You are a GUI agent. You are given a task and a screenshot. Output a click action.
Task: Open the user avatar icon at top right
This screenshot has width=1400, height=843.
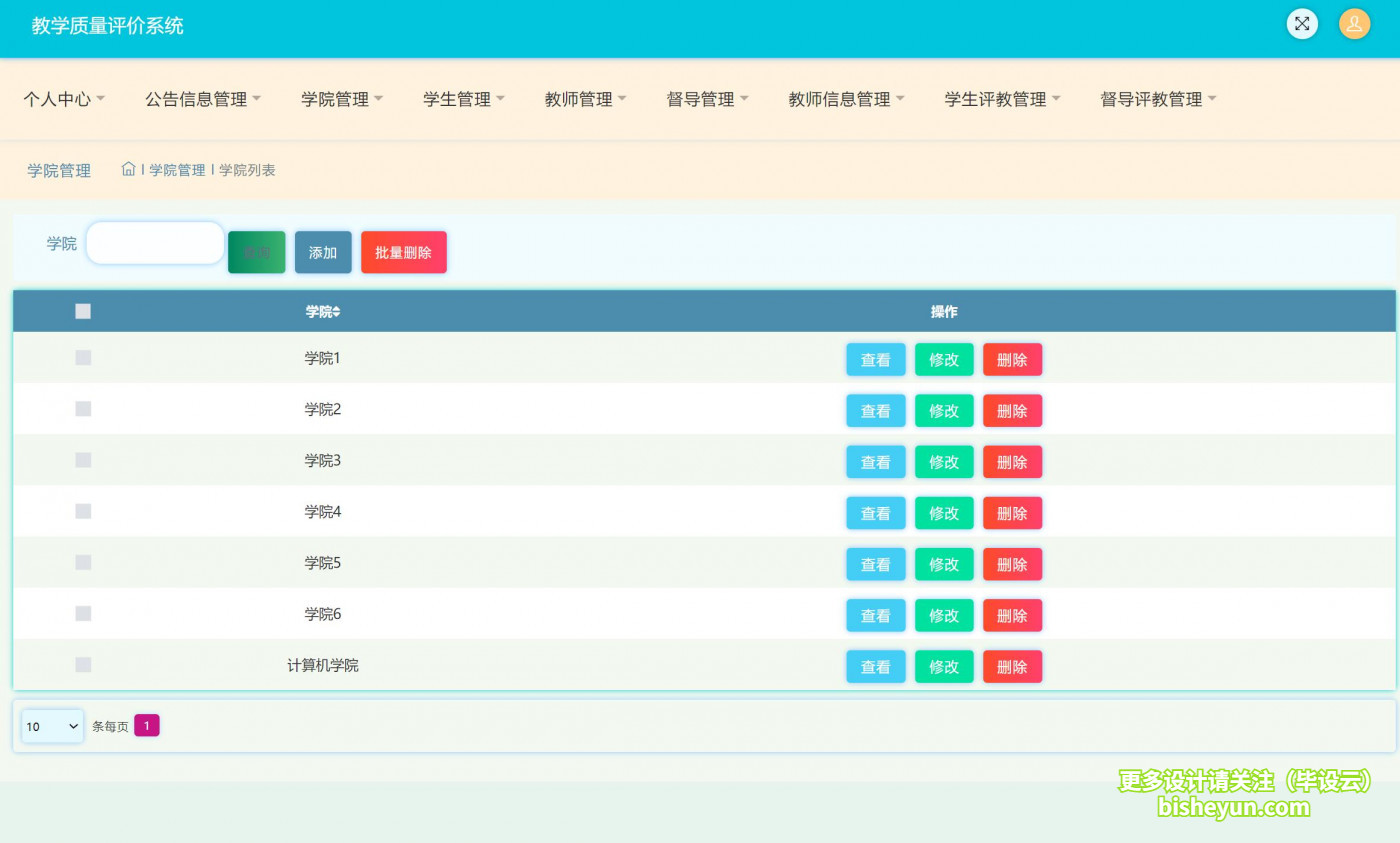click(1354, 23)
